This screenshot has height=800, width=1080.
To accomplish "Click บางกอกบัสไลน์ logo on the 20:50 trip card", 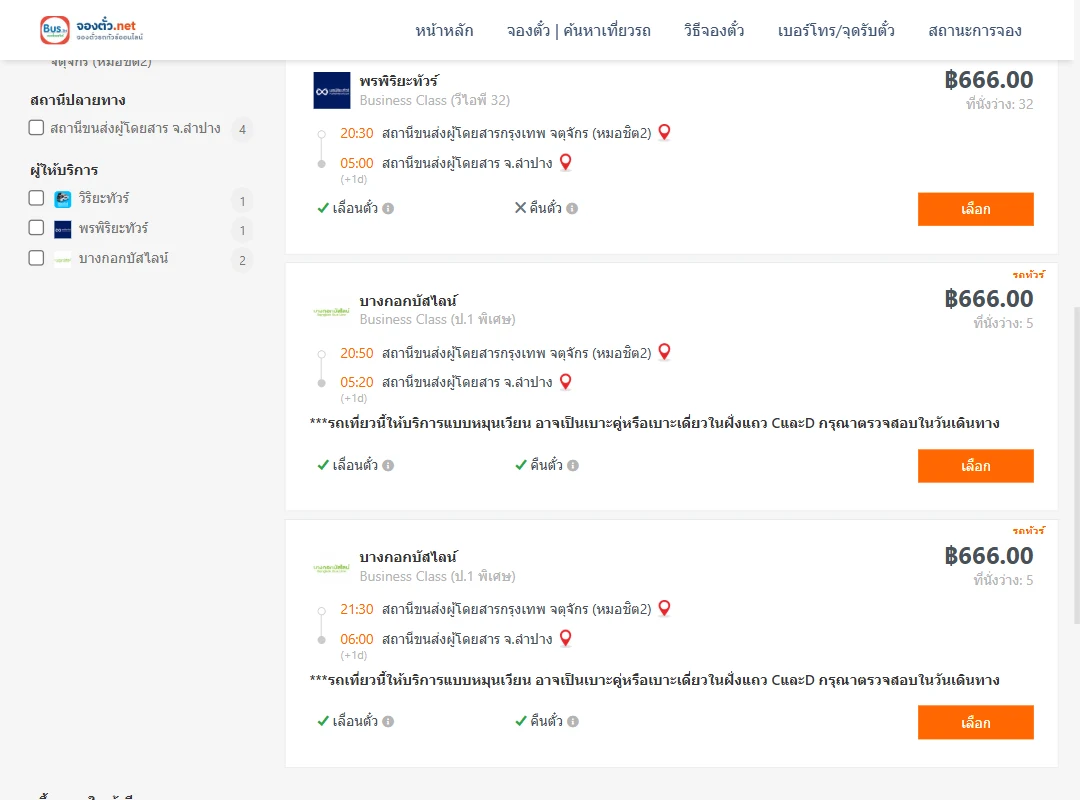I will pyautogui.click(x=332, y=311).
